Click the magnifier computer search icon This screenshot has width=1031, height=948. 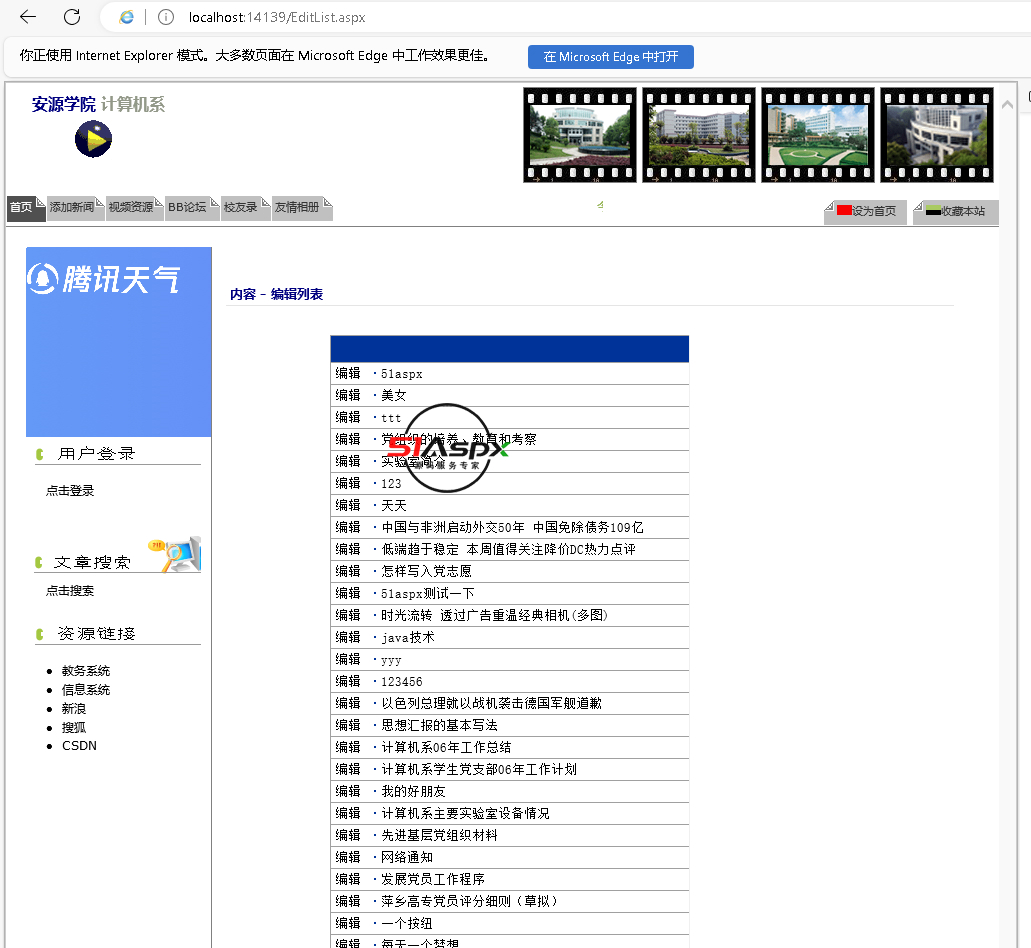point(179,553)
